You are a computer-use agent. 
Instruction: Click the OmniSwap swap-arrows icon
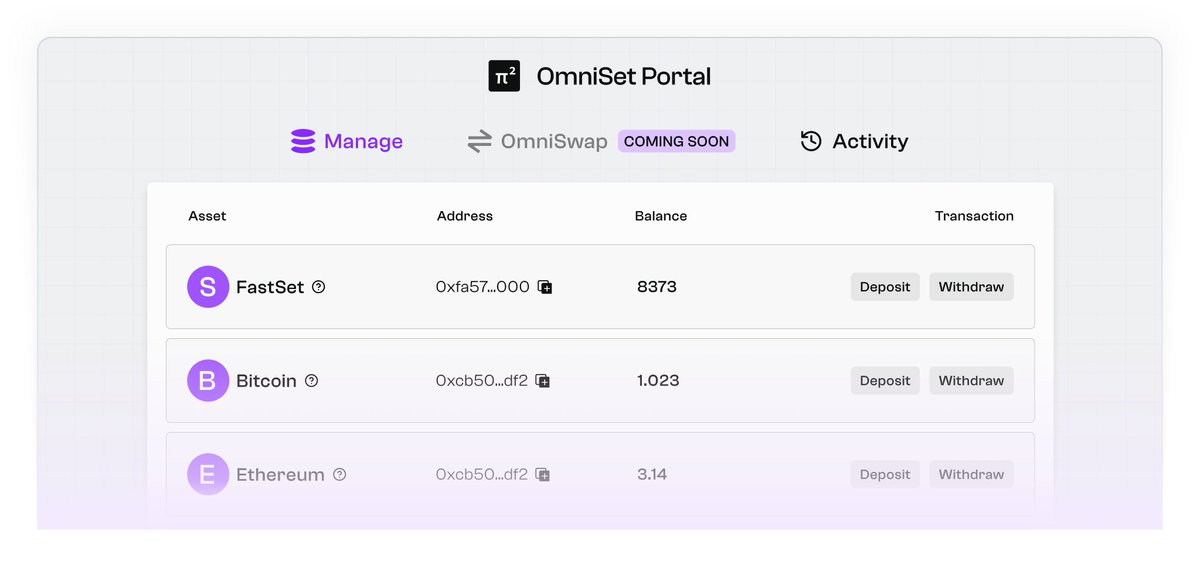(480, 141)
